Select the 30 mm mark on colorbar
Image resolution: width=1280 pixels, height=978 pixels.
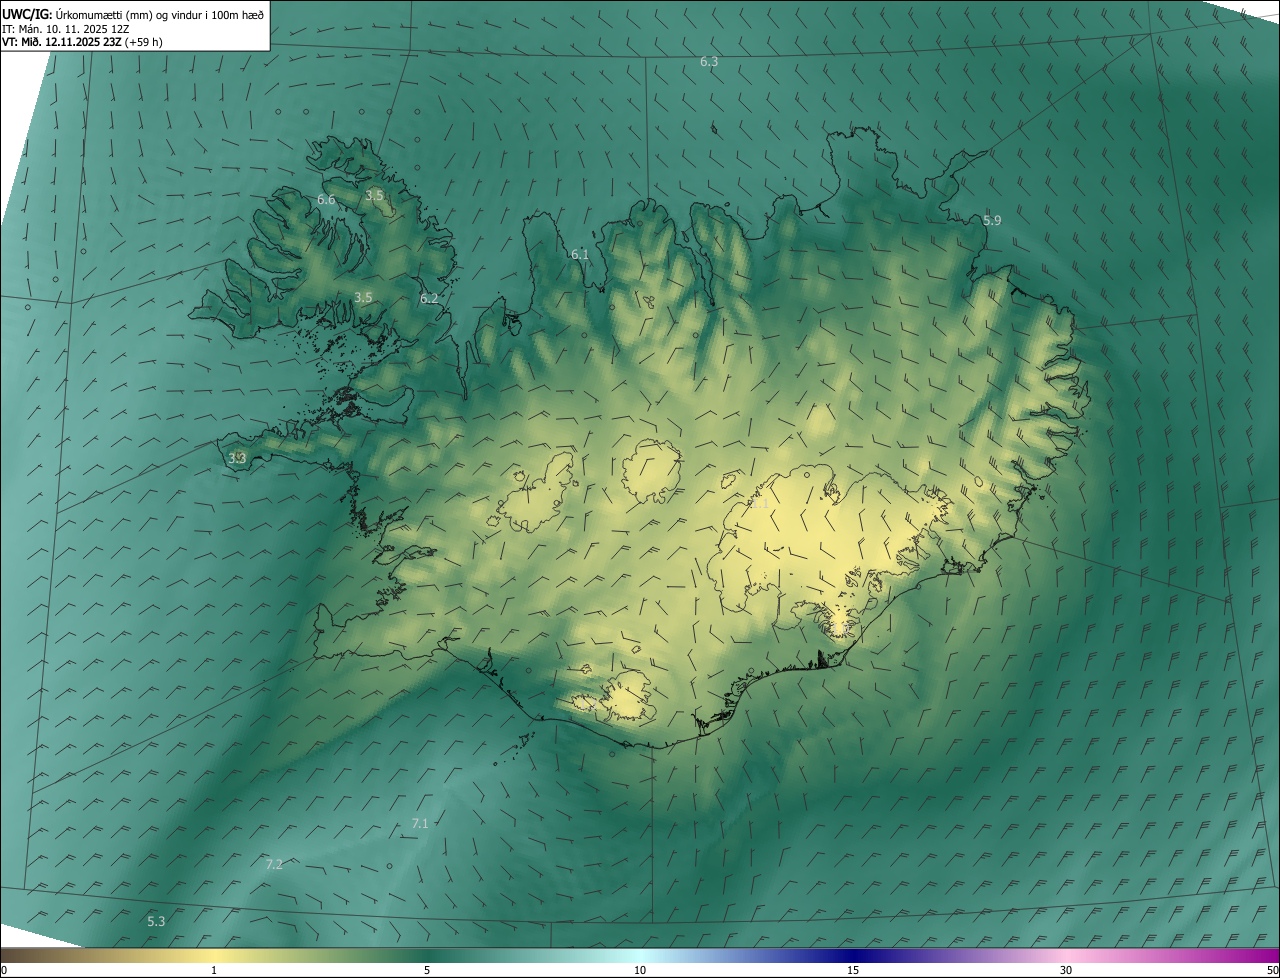[x=1066, y=970]
